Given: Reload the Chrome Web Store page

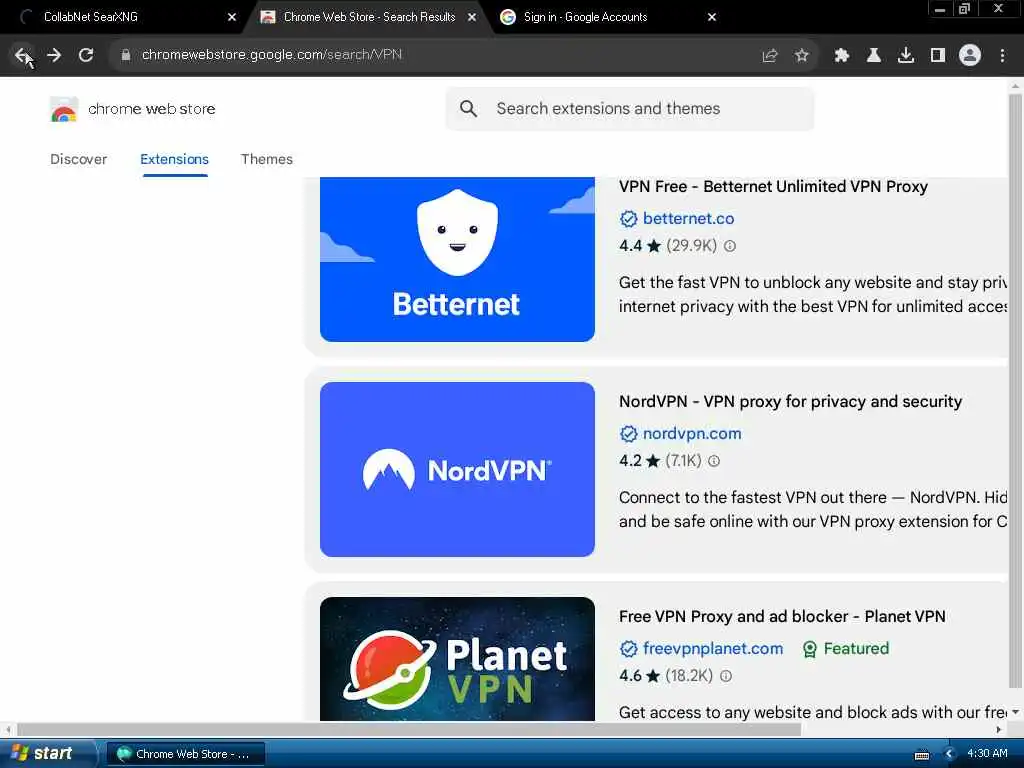Looking at the screenshot, I should click(86, 56).
